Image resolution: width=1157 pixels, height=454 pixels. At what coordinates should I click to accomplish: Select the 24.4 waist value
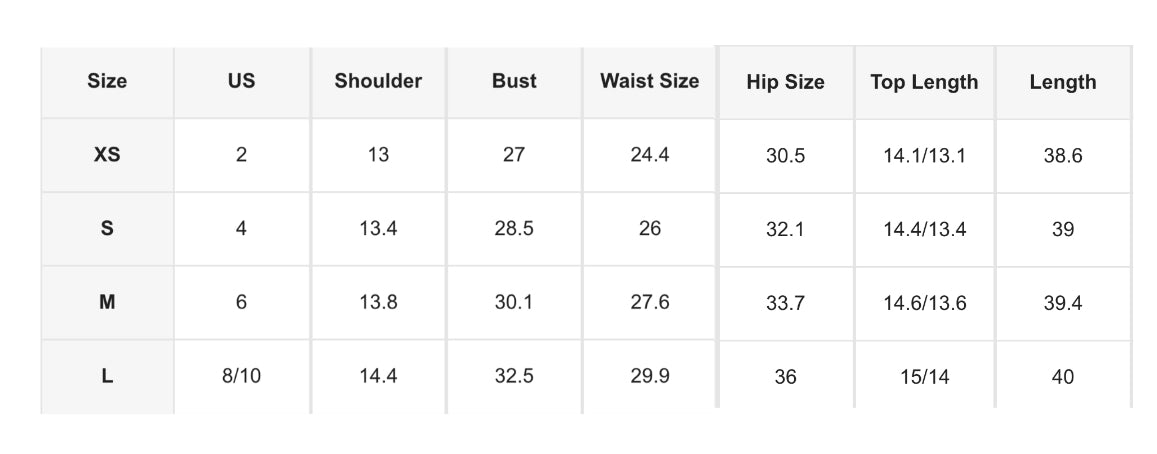pos(649,155)
